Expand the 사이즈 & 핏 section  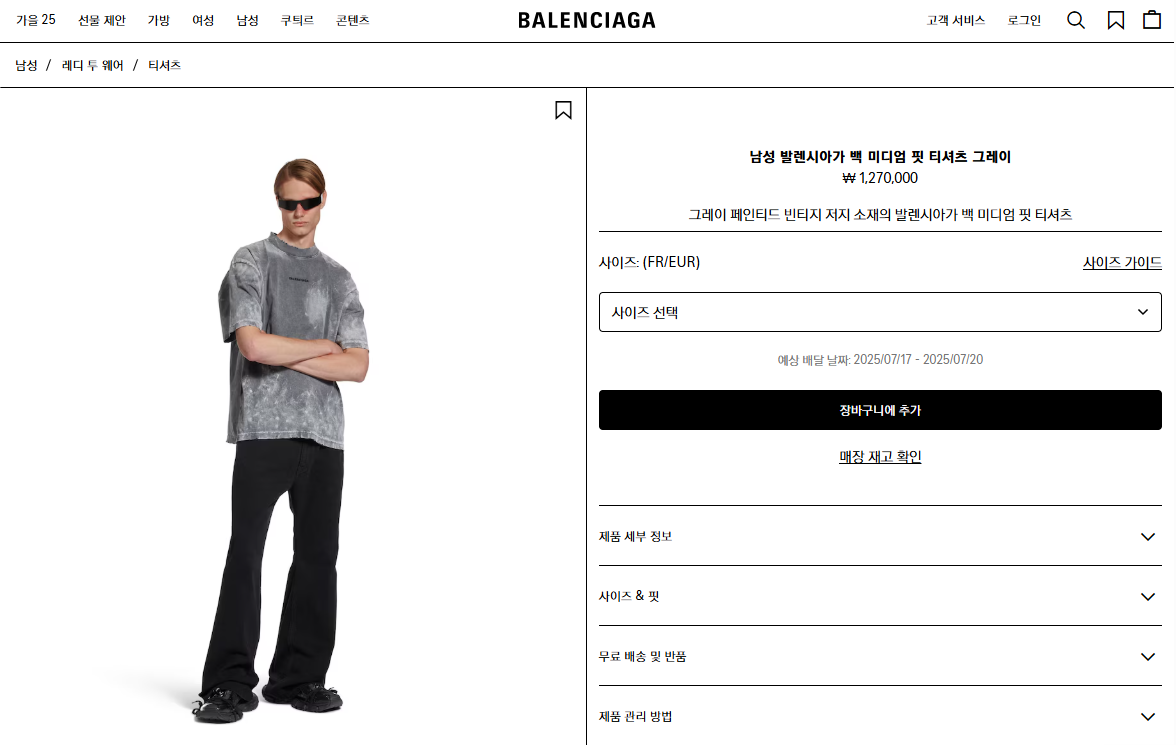pos(880,596)
